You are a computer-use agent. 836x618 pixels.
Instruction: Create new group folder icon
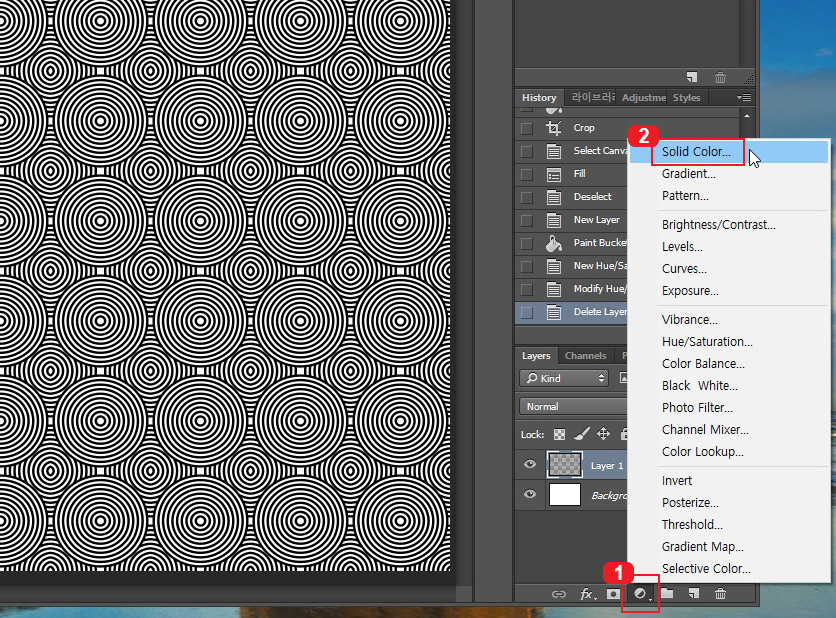click(x=667, y=593)
